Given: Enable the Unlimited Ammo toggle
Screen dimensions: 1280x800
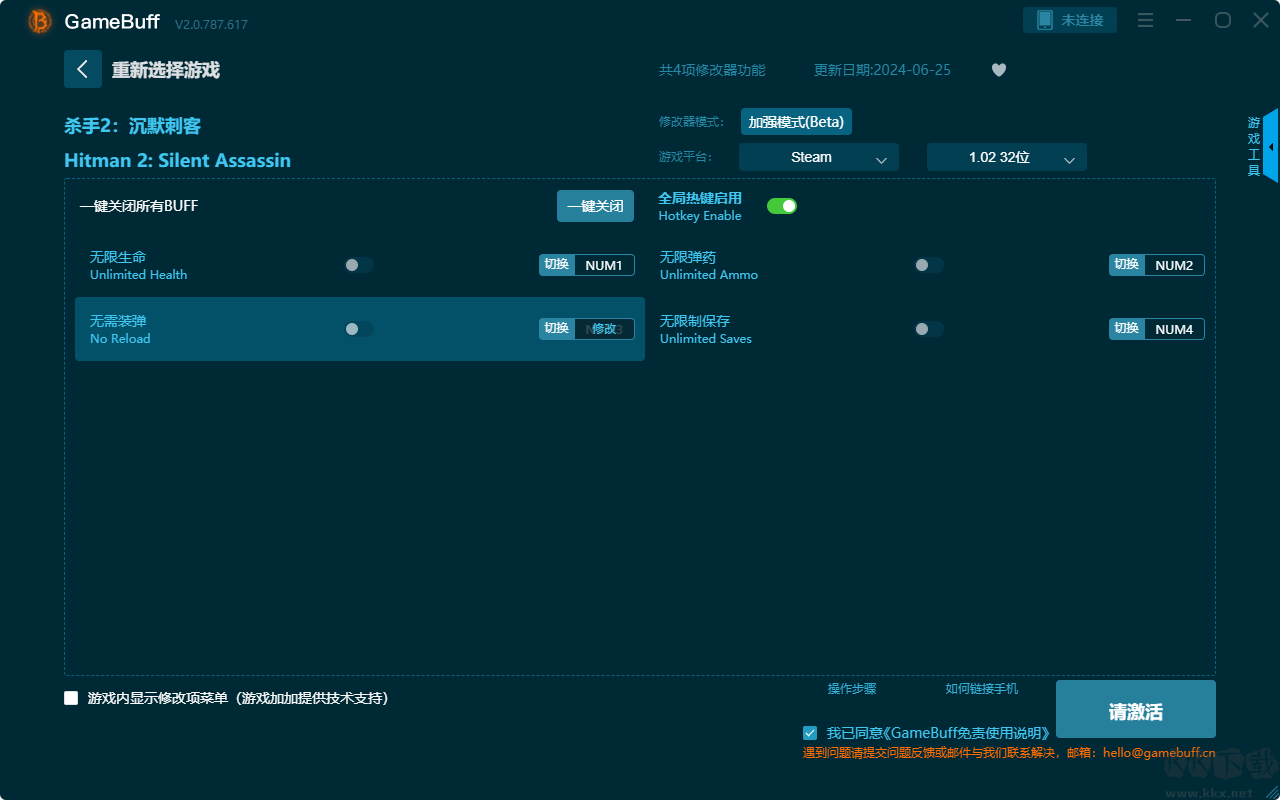Looking at the screenshot, I should click(929, 265).
